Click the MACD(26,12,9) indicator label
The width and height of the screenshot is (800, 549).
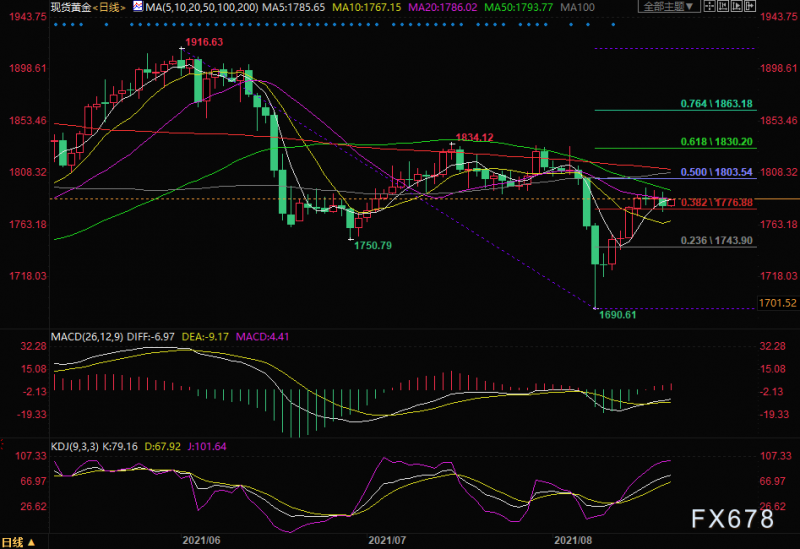[87, 337]
